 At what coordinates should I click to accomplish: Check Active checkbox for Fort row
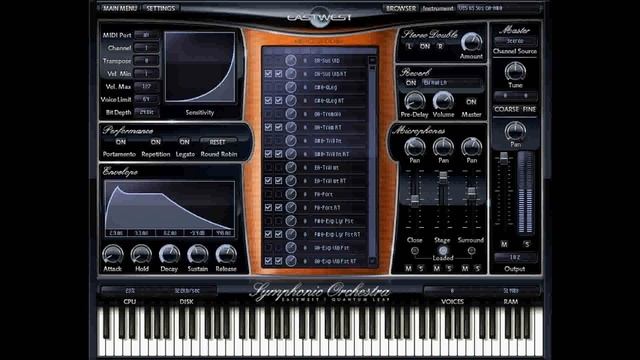(x=268, y=194)
